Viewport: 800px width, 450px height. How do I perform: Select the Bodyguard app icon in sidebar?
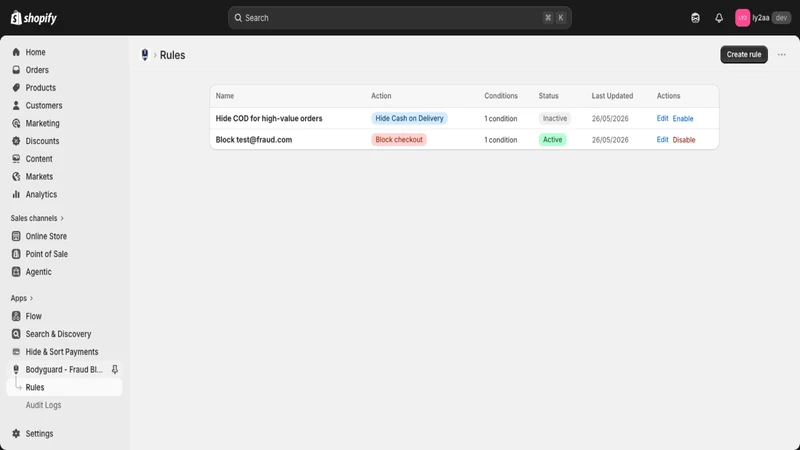(16, 369)
